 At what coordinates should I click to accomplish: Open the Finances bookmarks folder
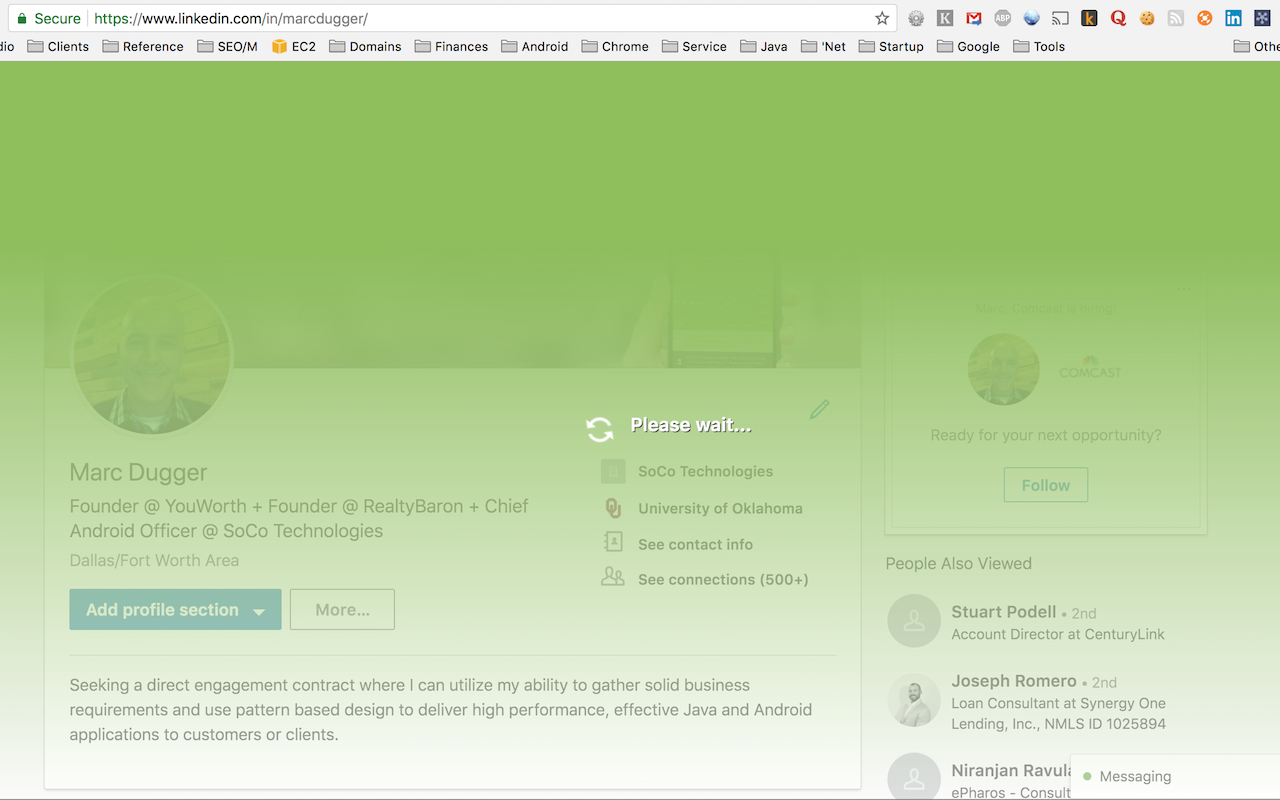pos(451,46)
